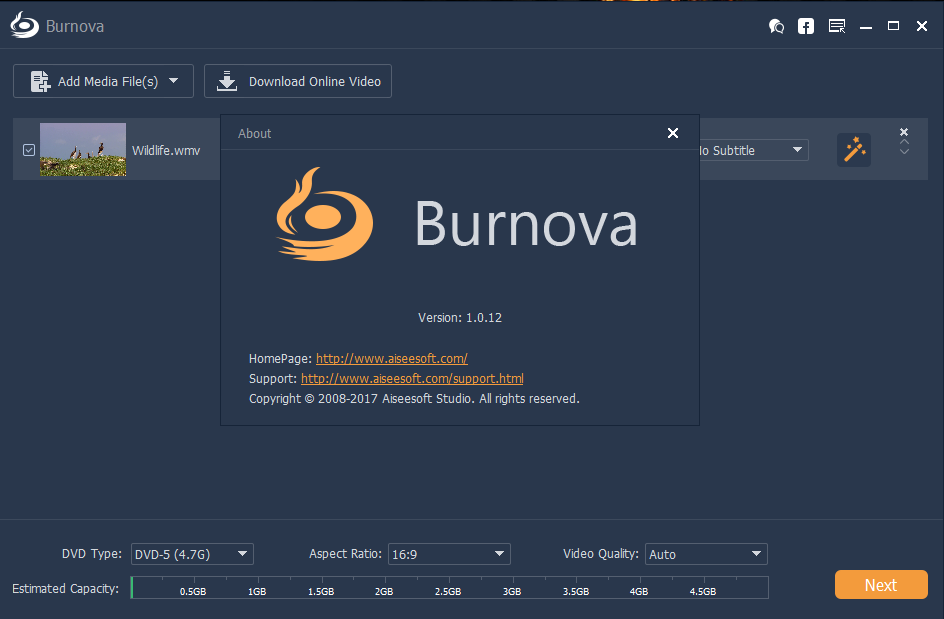Click the Copyright Aiseesoft Studio text
This screenshot has width=944, height=619.
pos(414,399)
